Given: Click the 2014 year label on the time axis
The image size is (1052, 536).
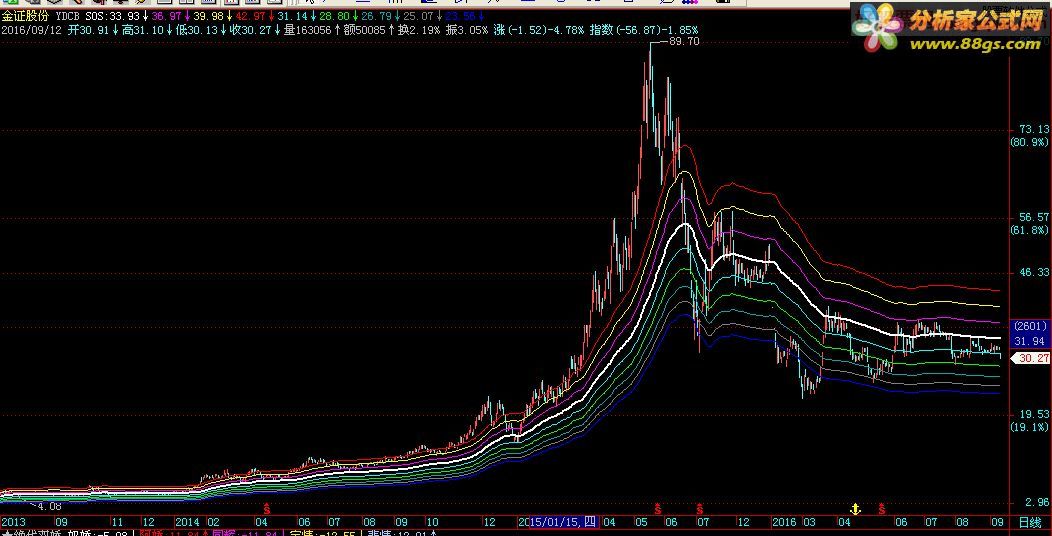Looking at the screenshot, I should 187,522.
